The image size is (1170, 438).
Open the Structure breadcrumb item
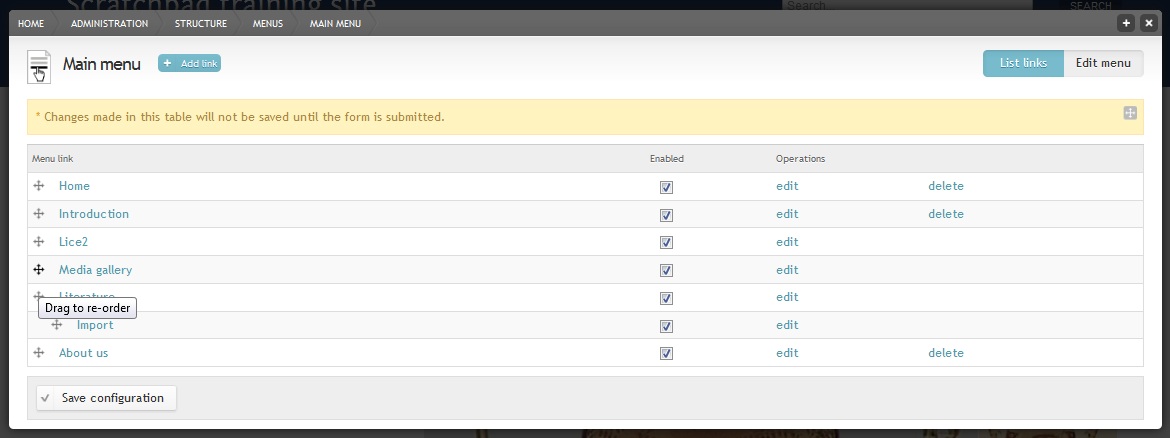pyautogui.click(x=201, y=23)
